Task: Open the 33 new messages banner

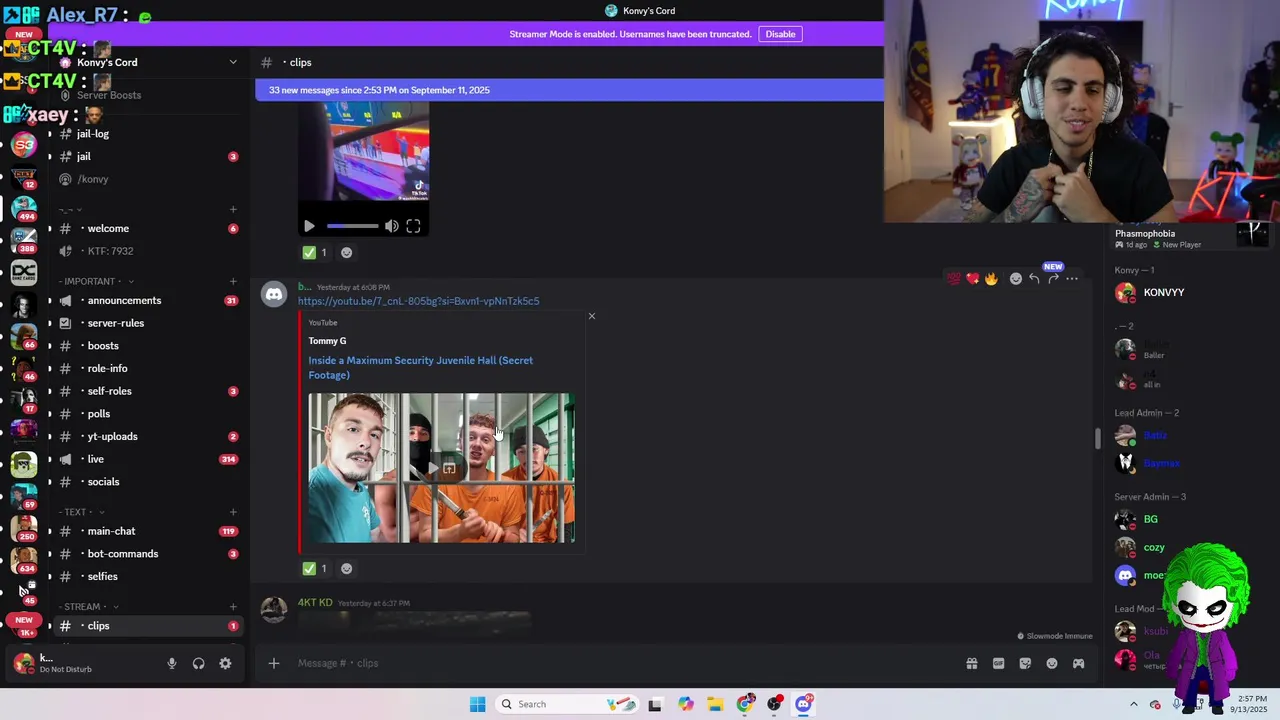Action: coord(569,90)
